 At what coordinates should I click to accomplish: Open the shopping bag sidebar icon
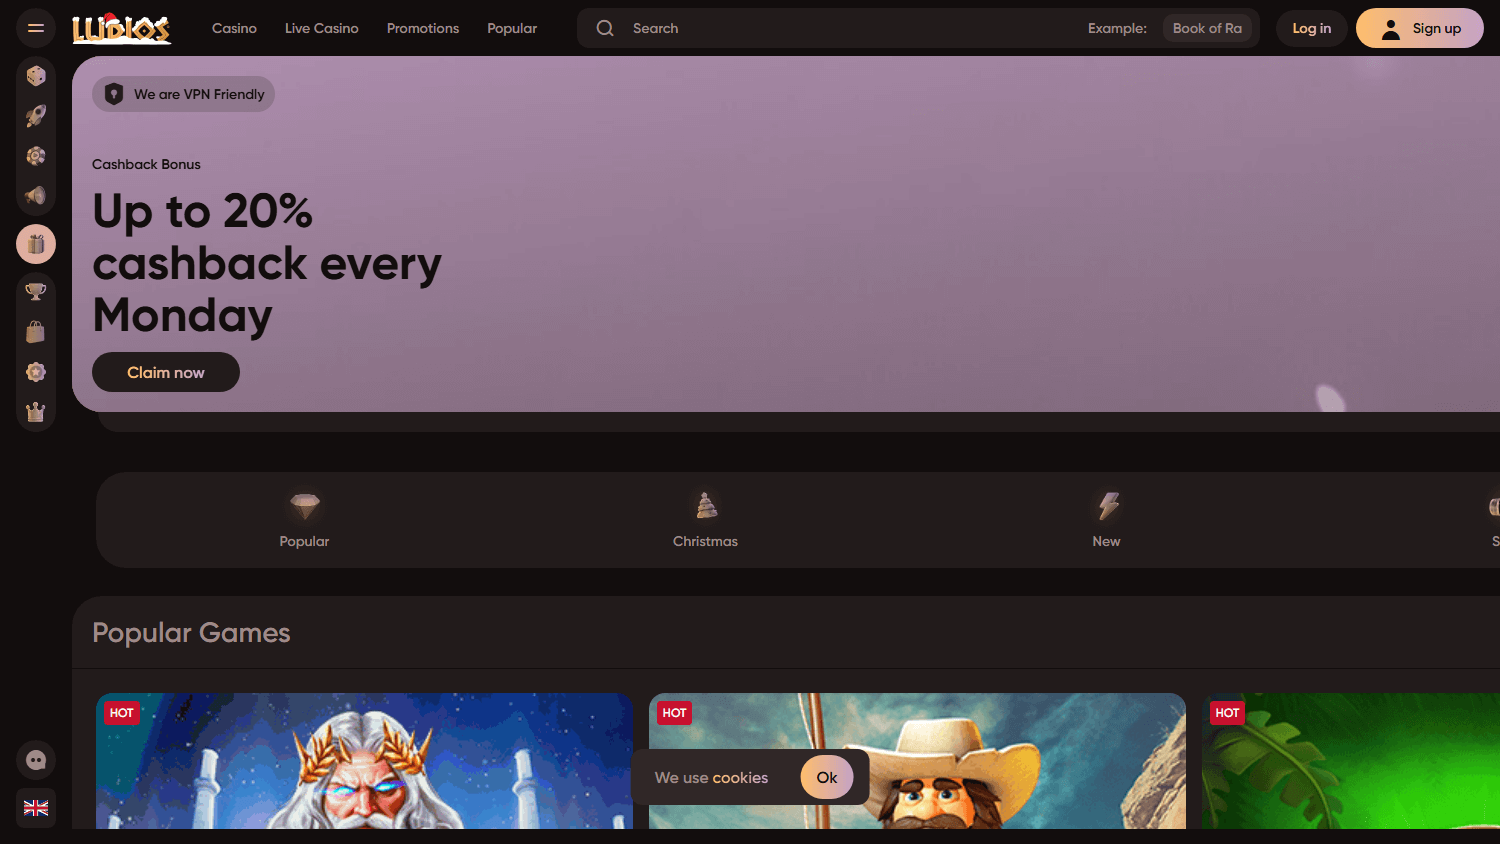click(36, 332)
